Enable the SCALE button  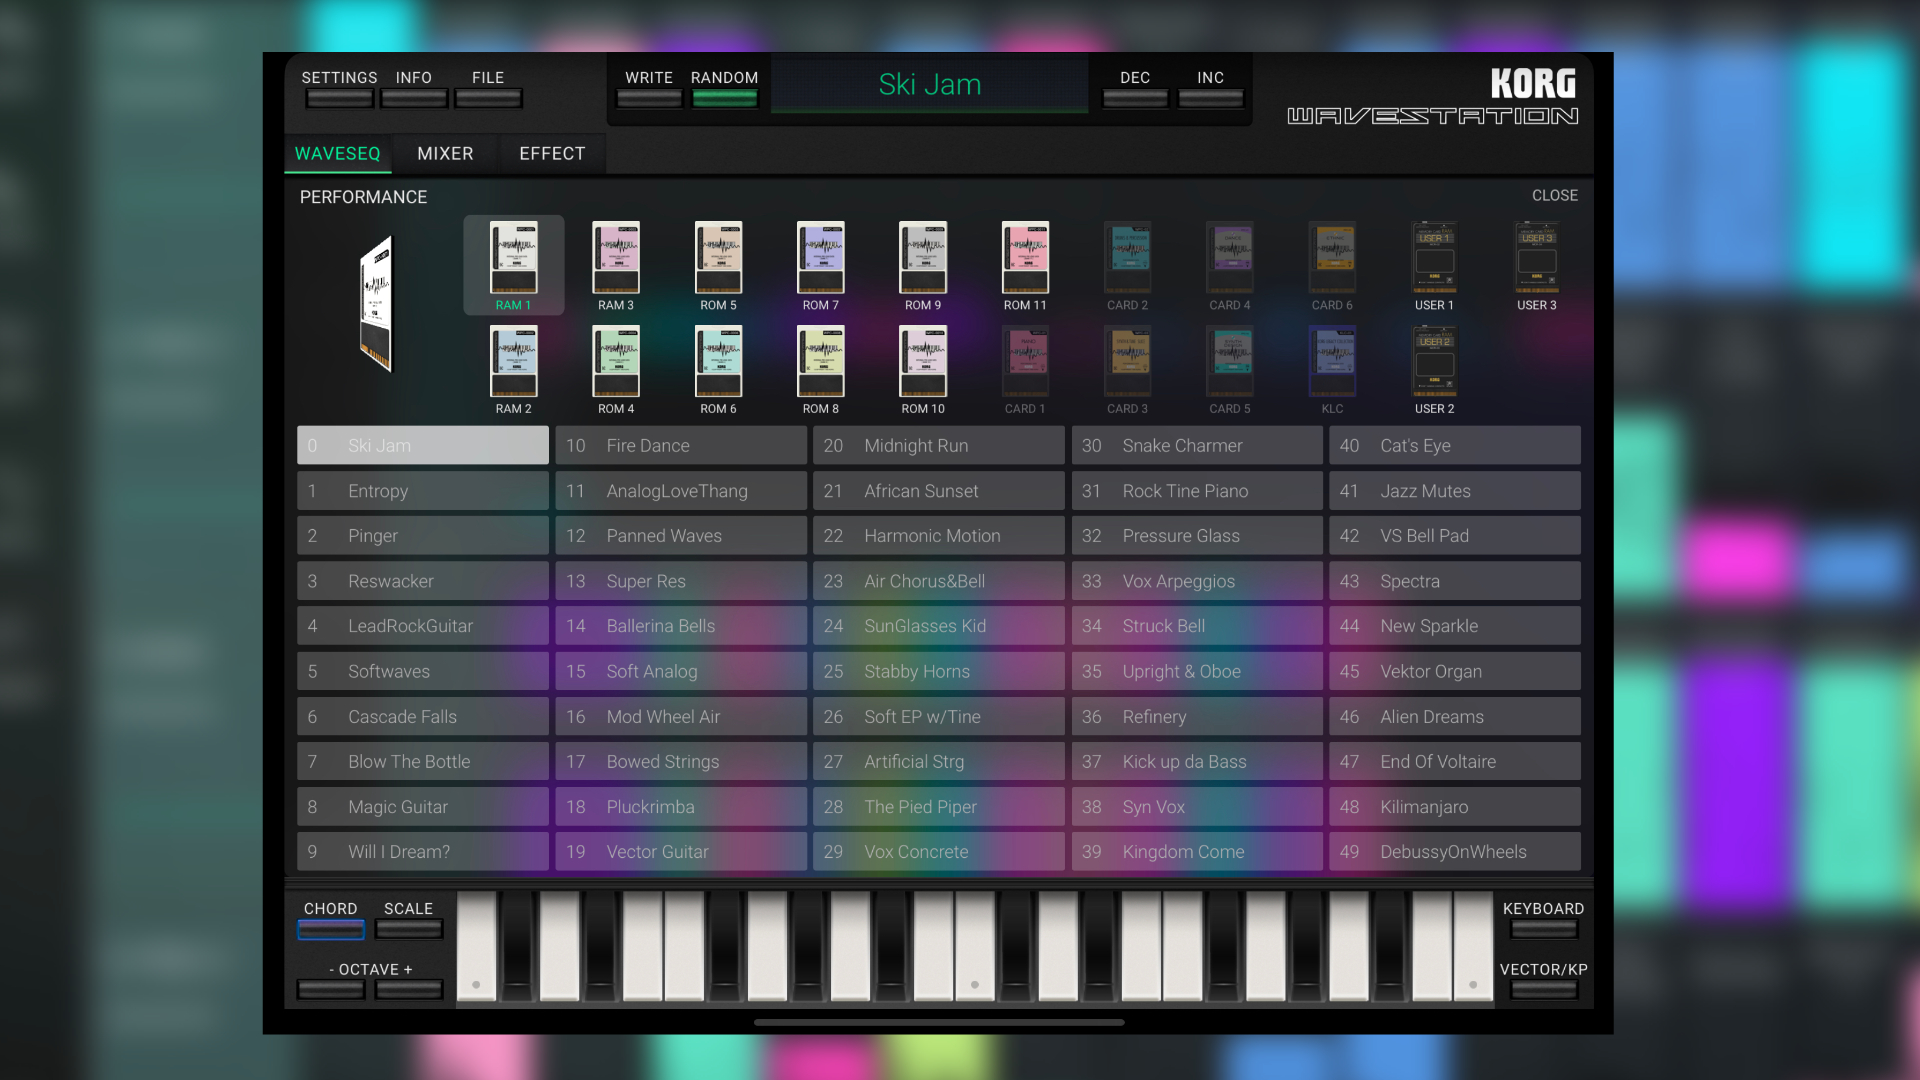(x=408, y=929)
